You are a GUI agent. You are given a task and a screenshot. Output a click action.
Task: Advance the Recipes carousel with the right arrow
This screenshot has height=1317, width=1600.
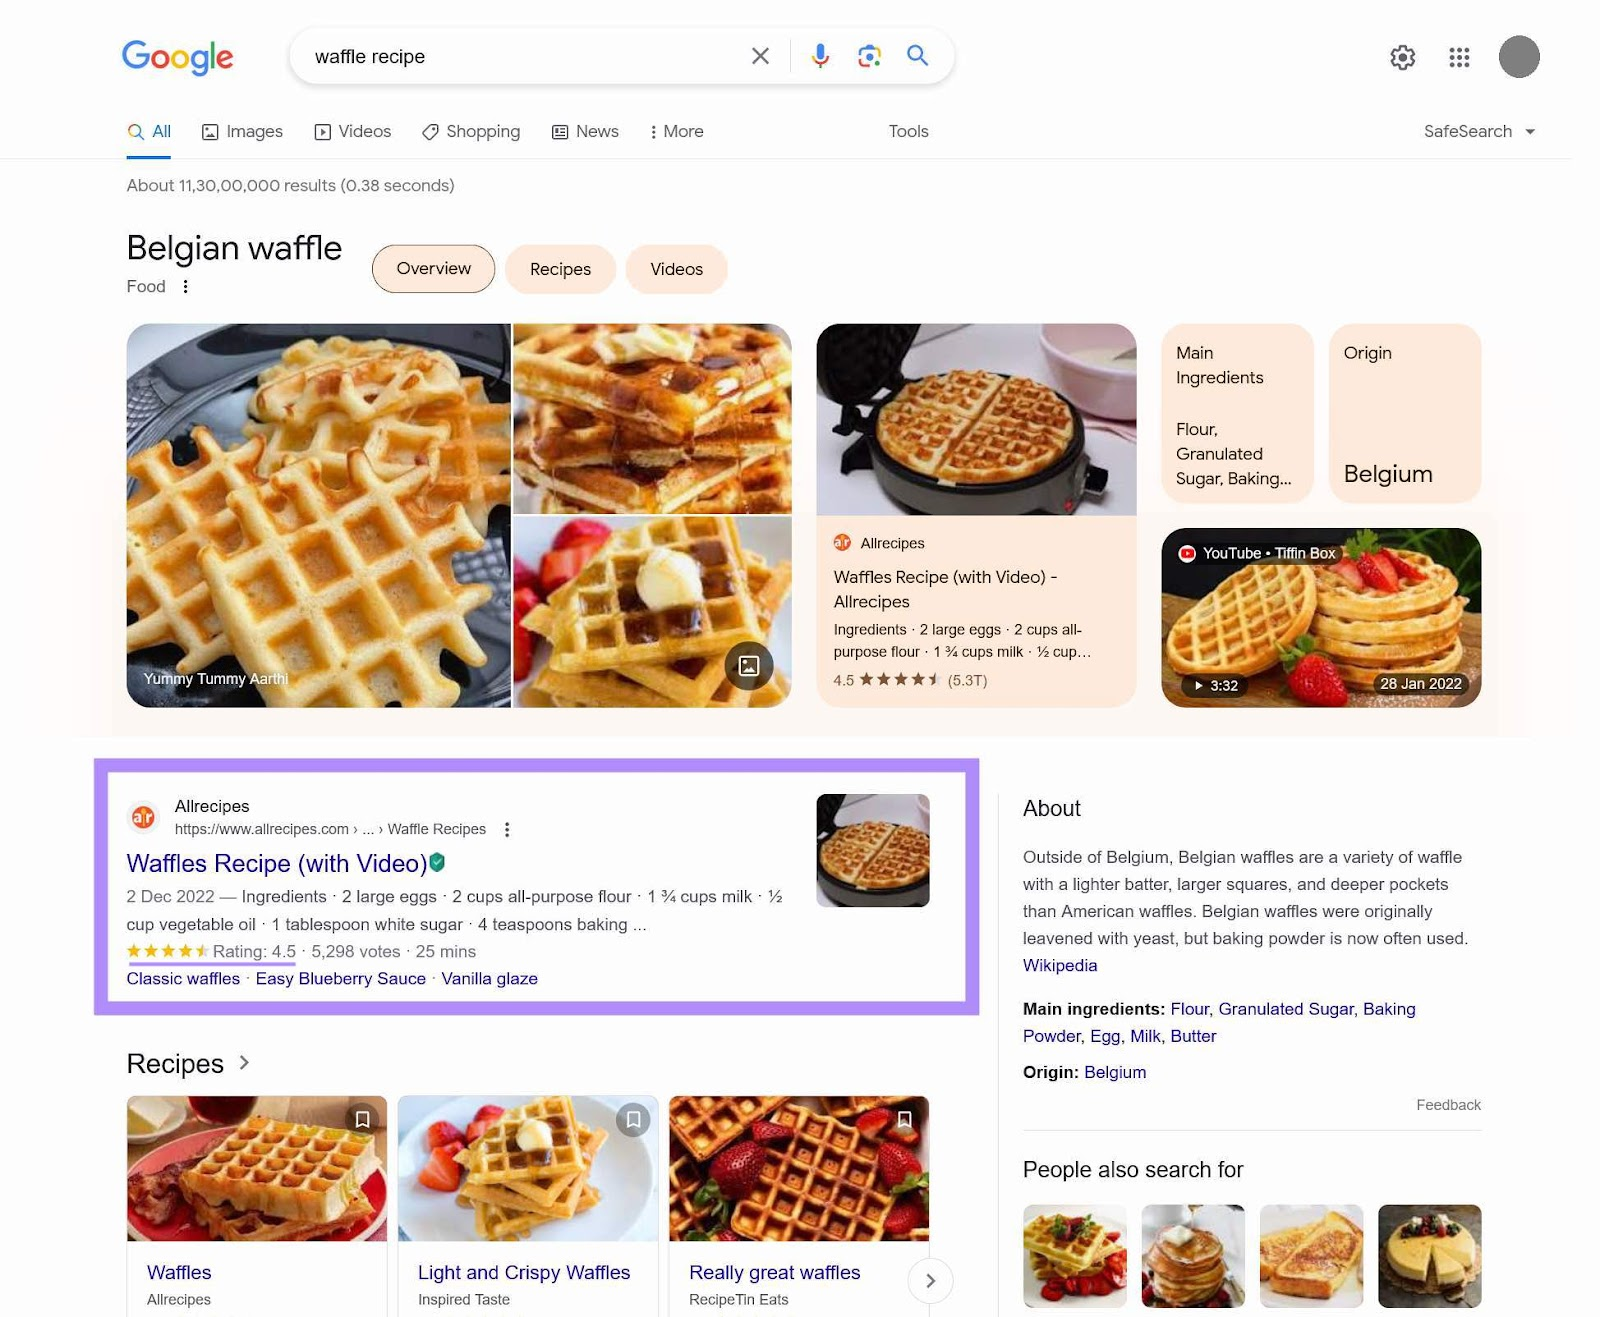click(930, 1281)
